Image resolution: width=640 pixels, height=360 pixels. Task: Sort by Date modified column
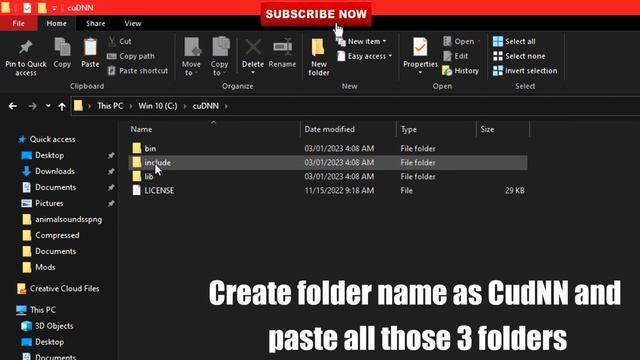click(x=329, y=129)
